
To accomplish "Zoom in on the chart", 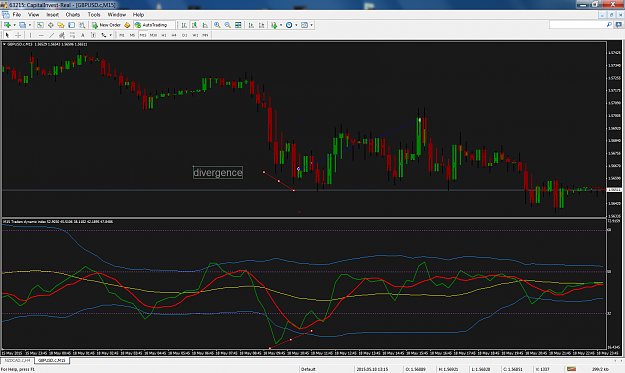I will [217, 25].
